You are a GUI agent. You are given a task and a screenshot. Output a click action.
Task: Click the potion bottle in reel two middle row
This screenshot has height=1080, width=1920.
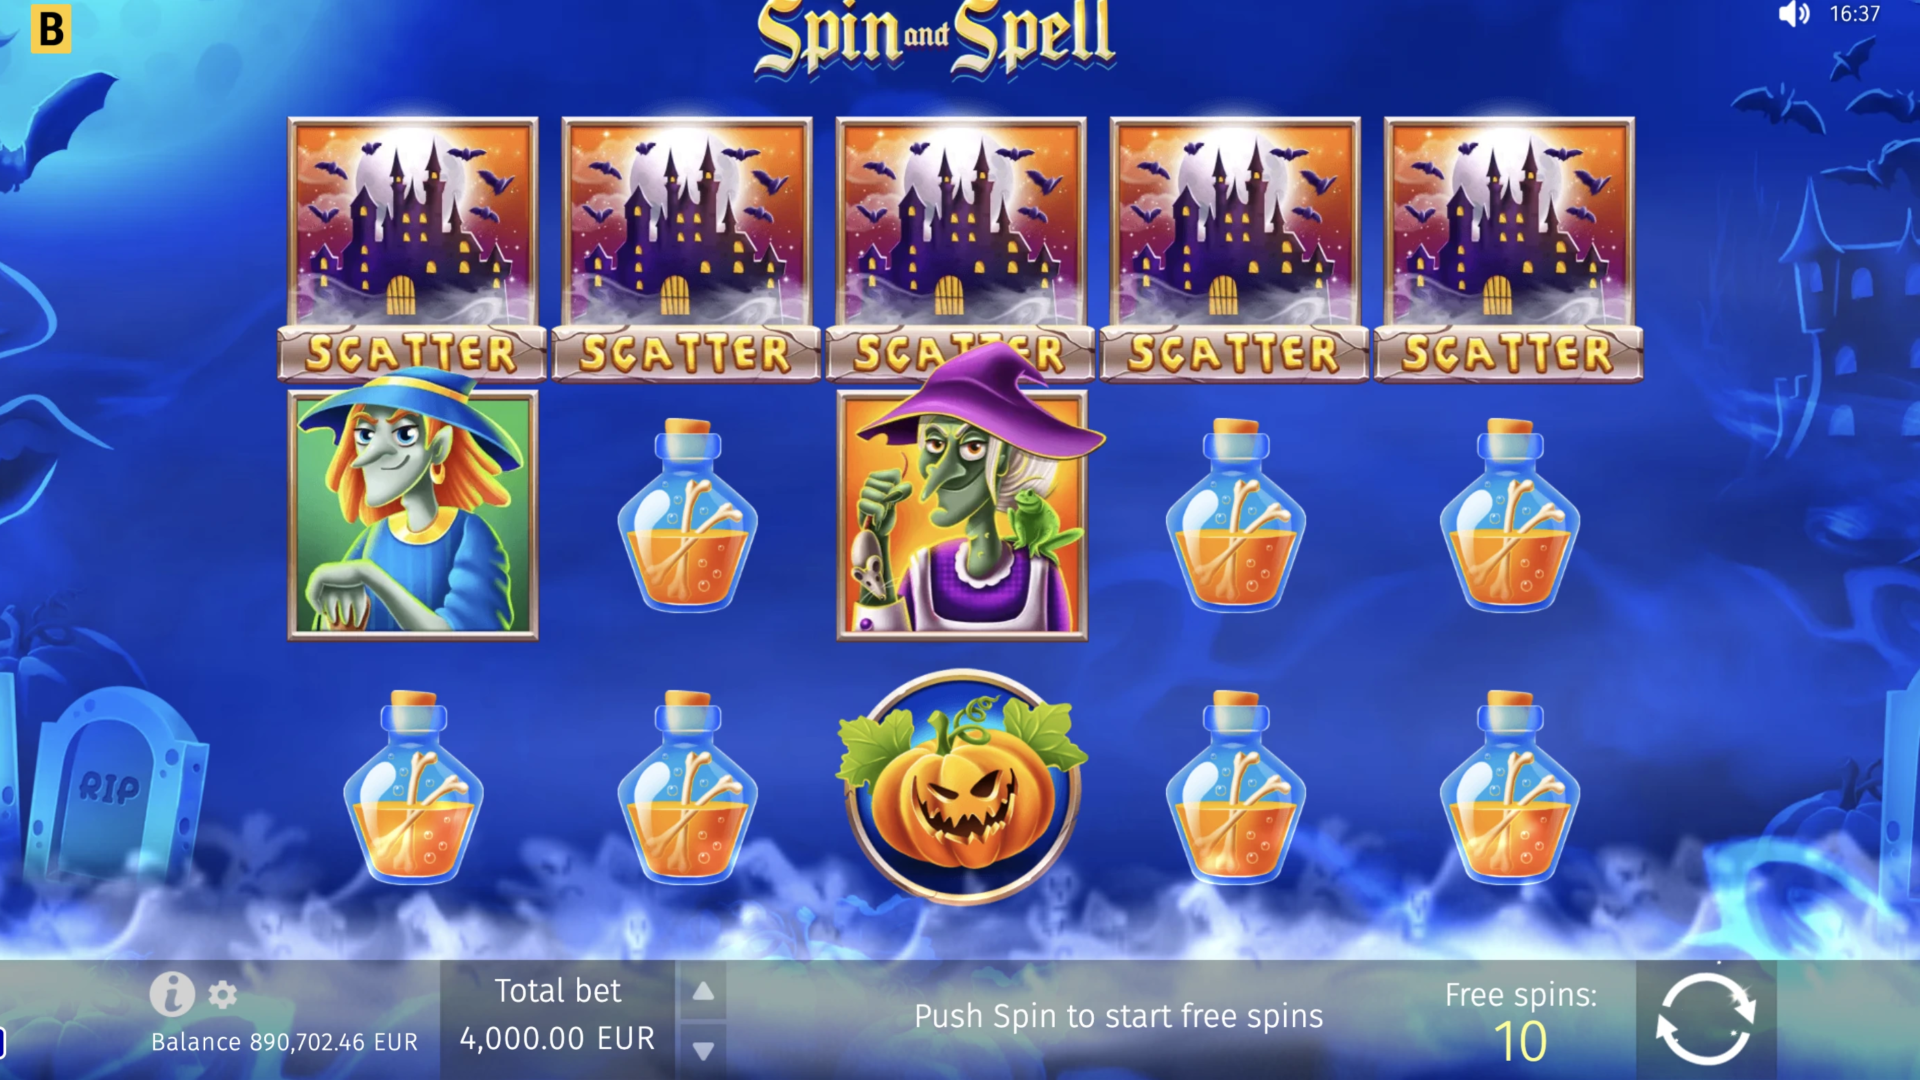(x=687, y=515)
